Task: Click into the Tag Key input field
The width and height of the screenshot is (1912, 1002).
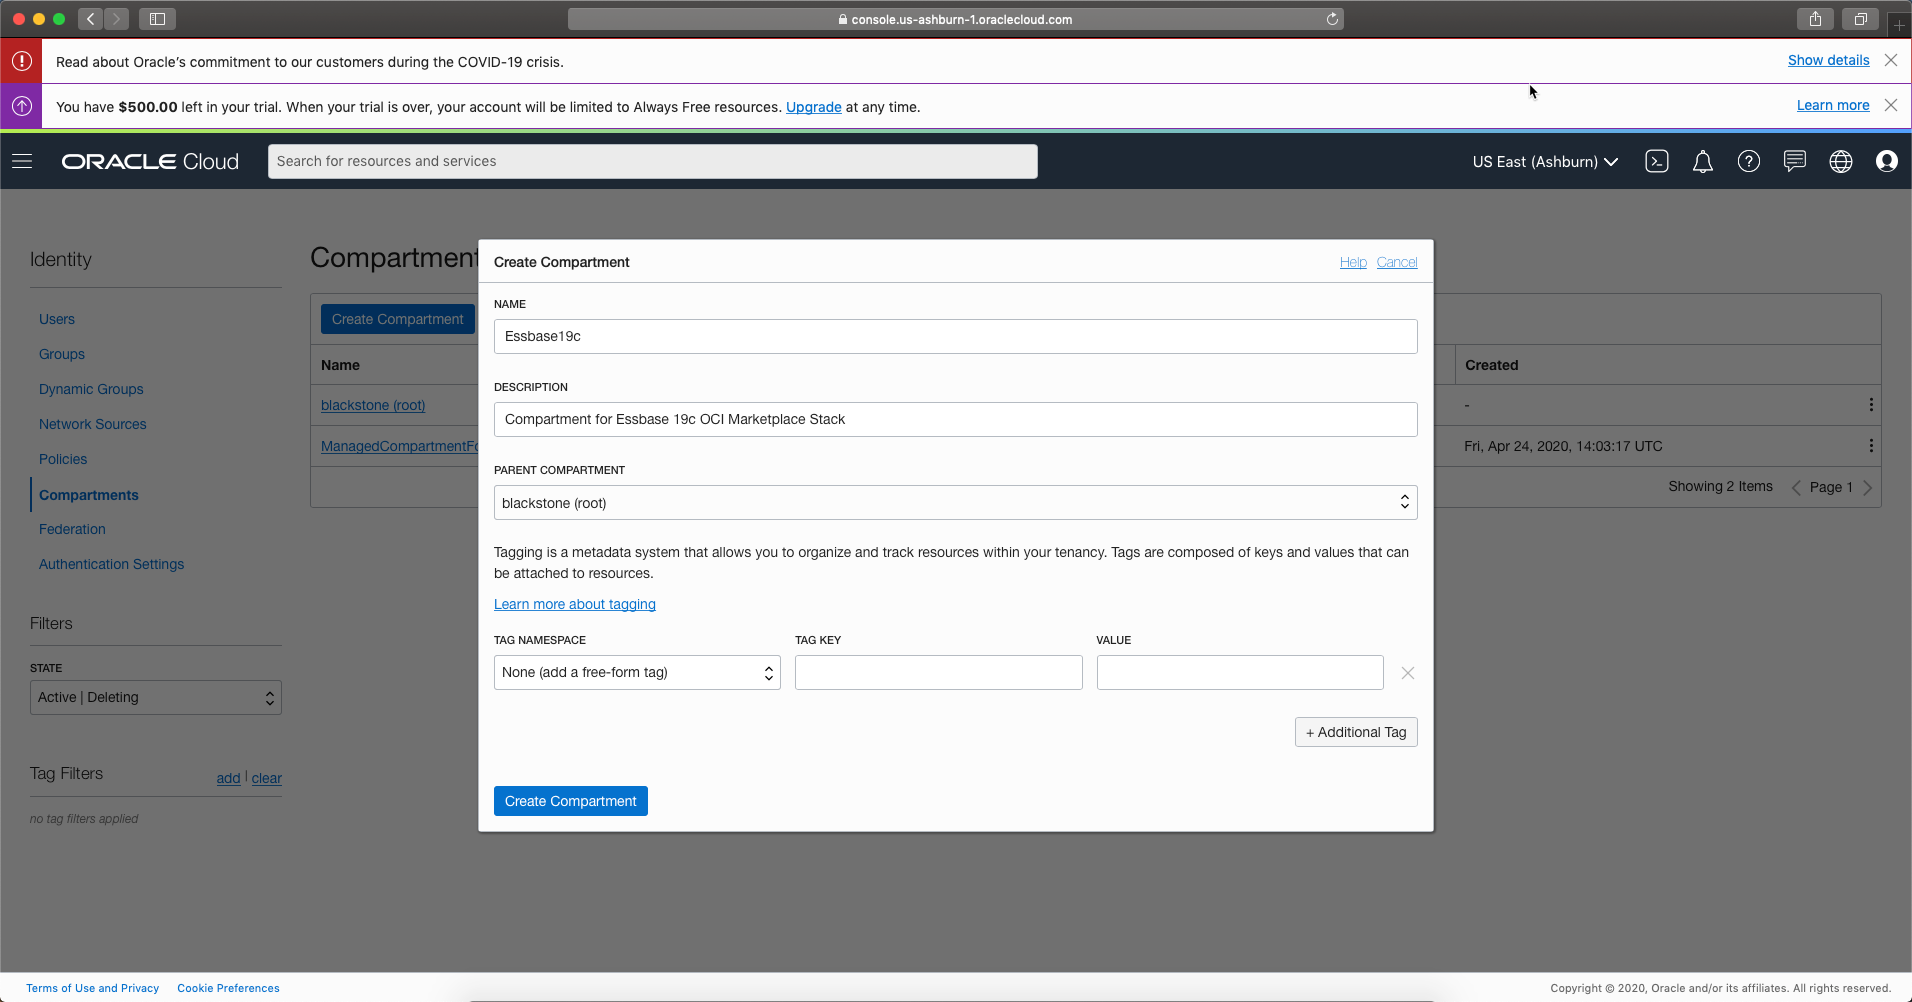Action: [938, 673]
